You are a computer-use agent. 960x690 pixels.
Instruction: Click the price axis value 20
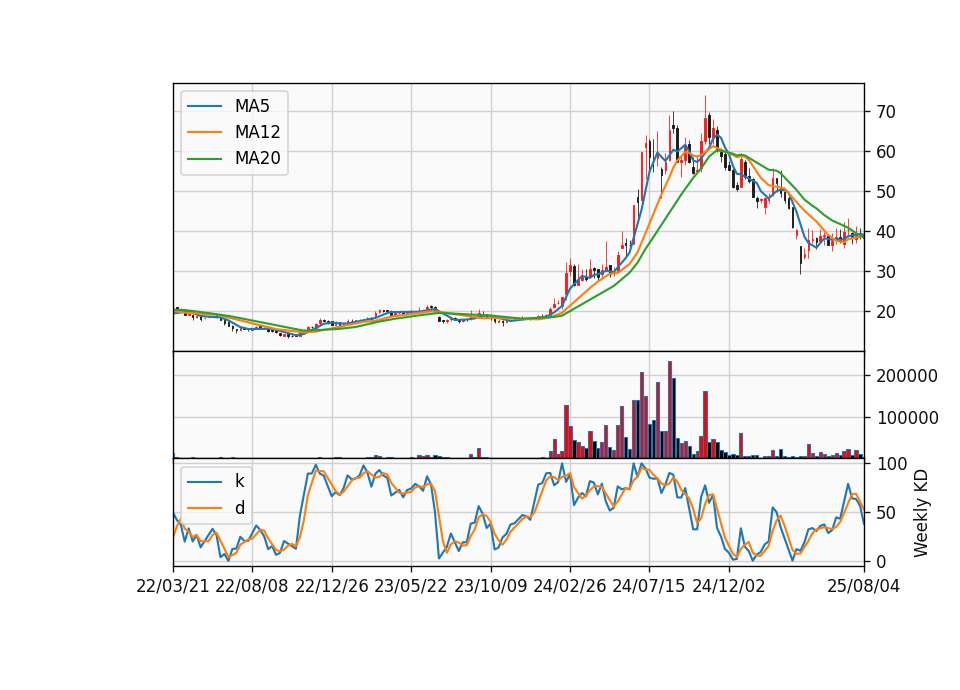[886, 312]
